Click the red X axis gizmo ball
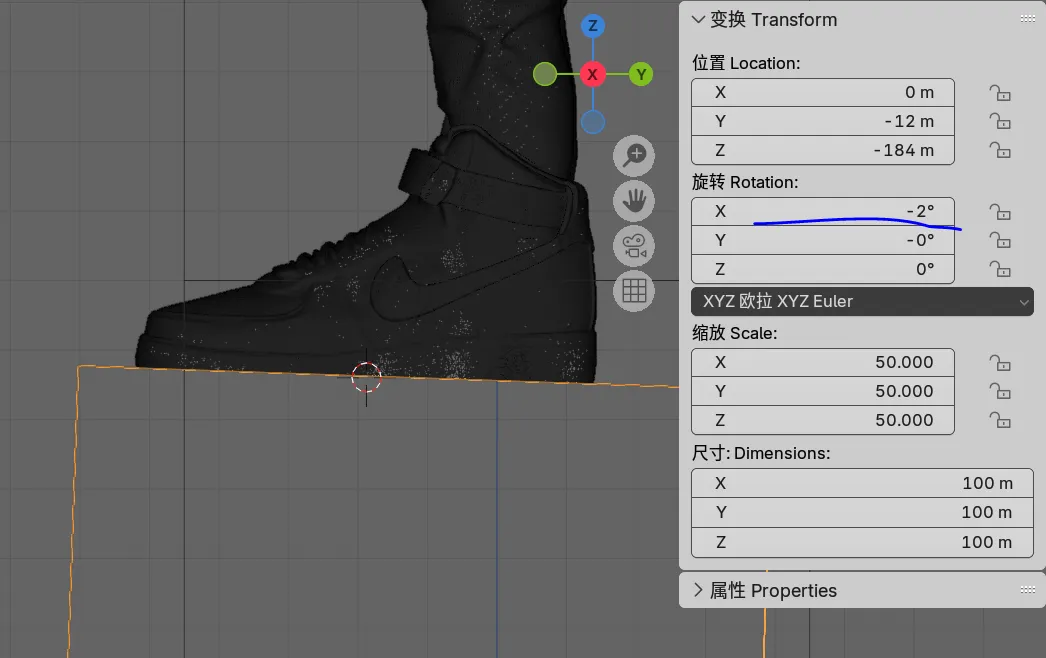The height and width of the screenshot is (658, 1046). coord(593,74)
